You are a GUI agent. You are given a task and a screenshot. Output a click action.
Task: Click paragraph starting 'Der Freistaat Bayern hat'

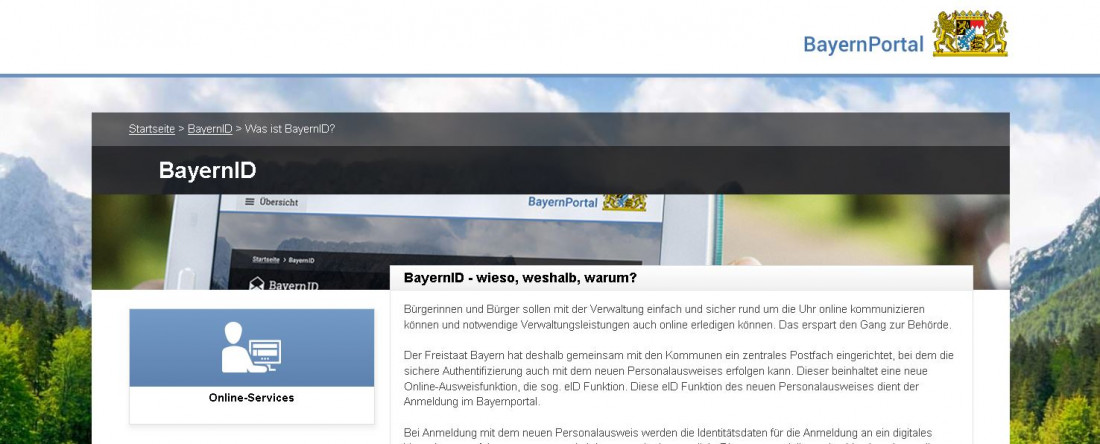[x=678, y=379]
